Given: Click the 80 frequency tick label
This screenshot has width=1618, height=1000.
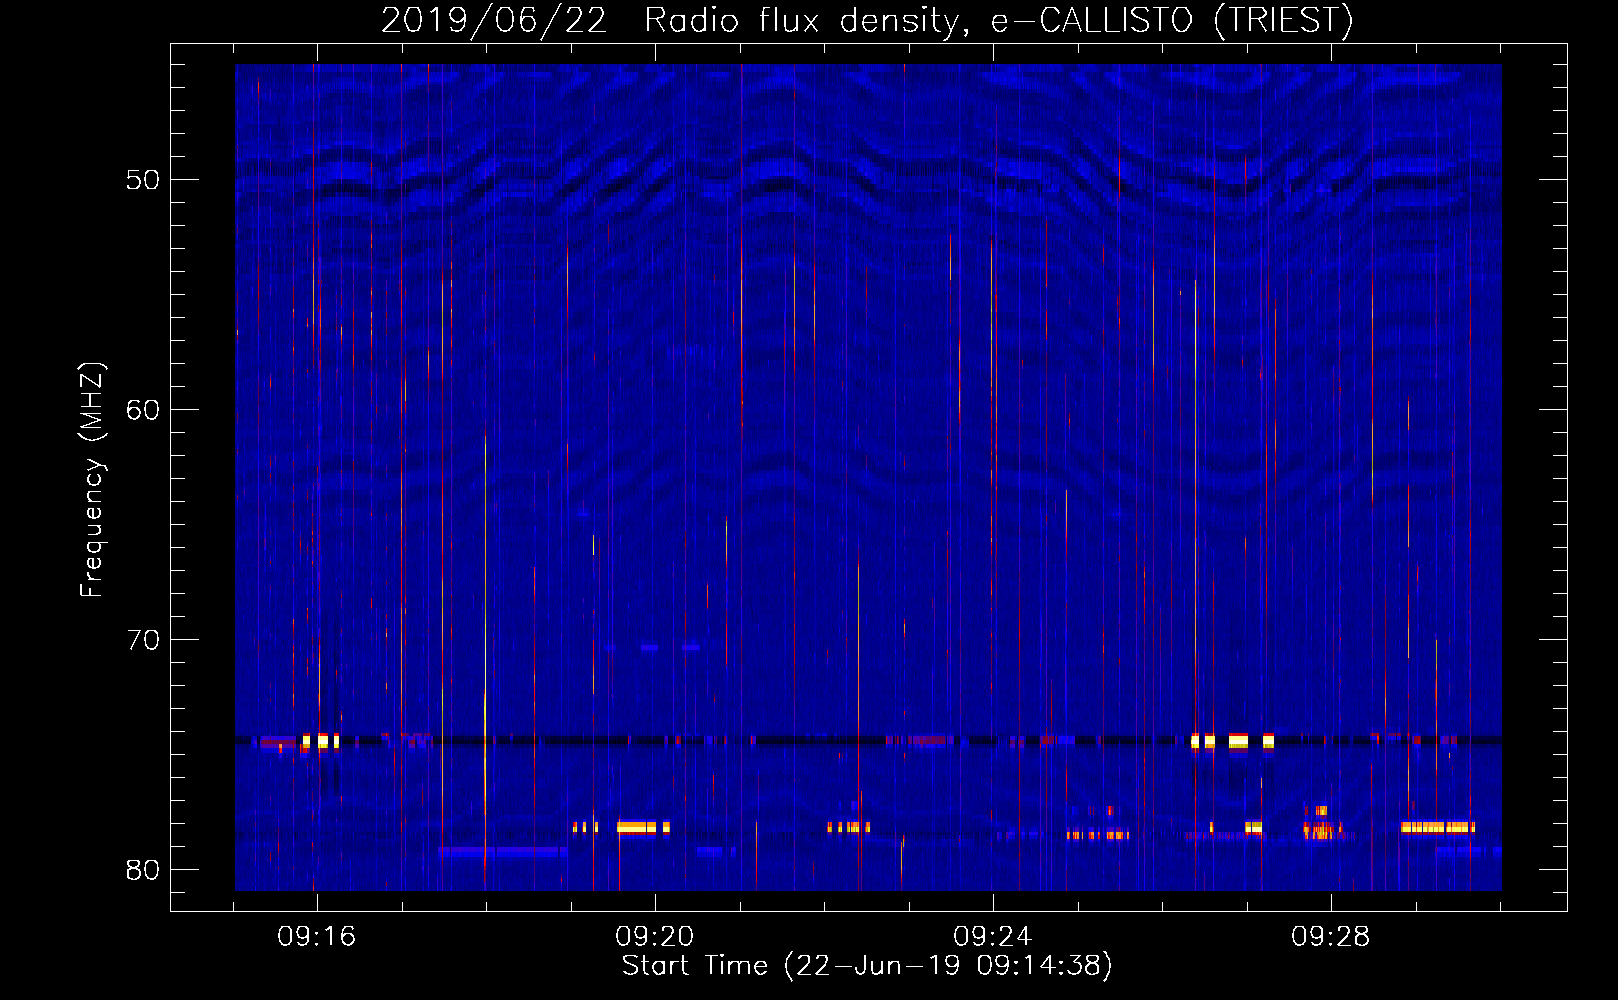Looking at the screenshot, I should click(143, 870).
